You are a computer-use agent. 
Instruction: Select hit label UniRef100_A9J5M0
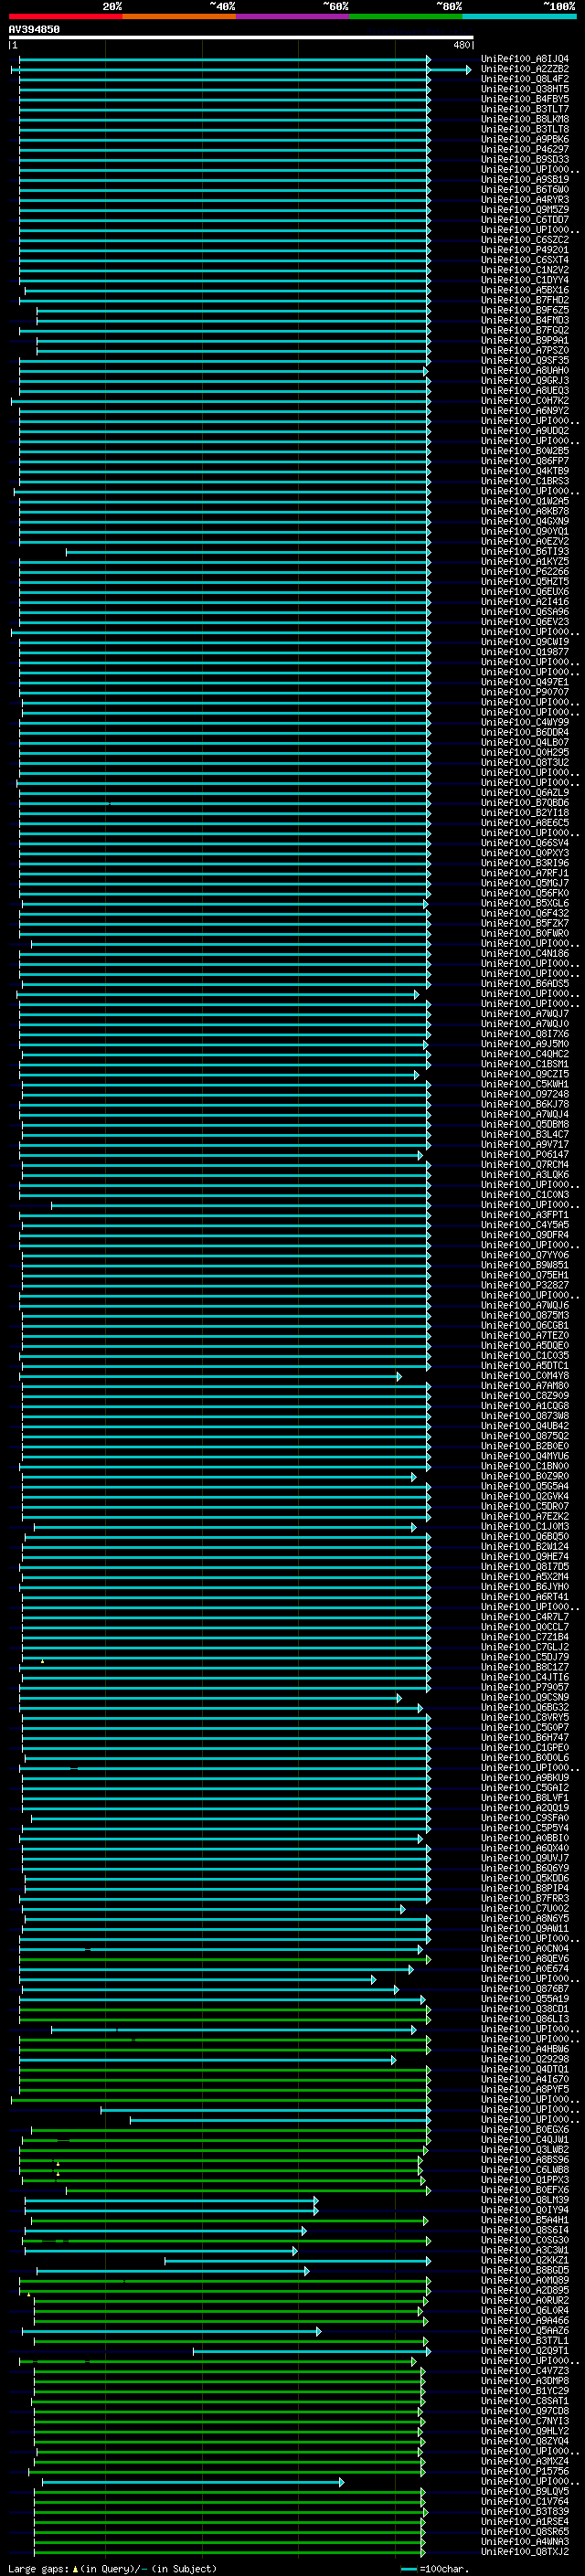[x=525, y=1044]
